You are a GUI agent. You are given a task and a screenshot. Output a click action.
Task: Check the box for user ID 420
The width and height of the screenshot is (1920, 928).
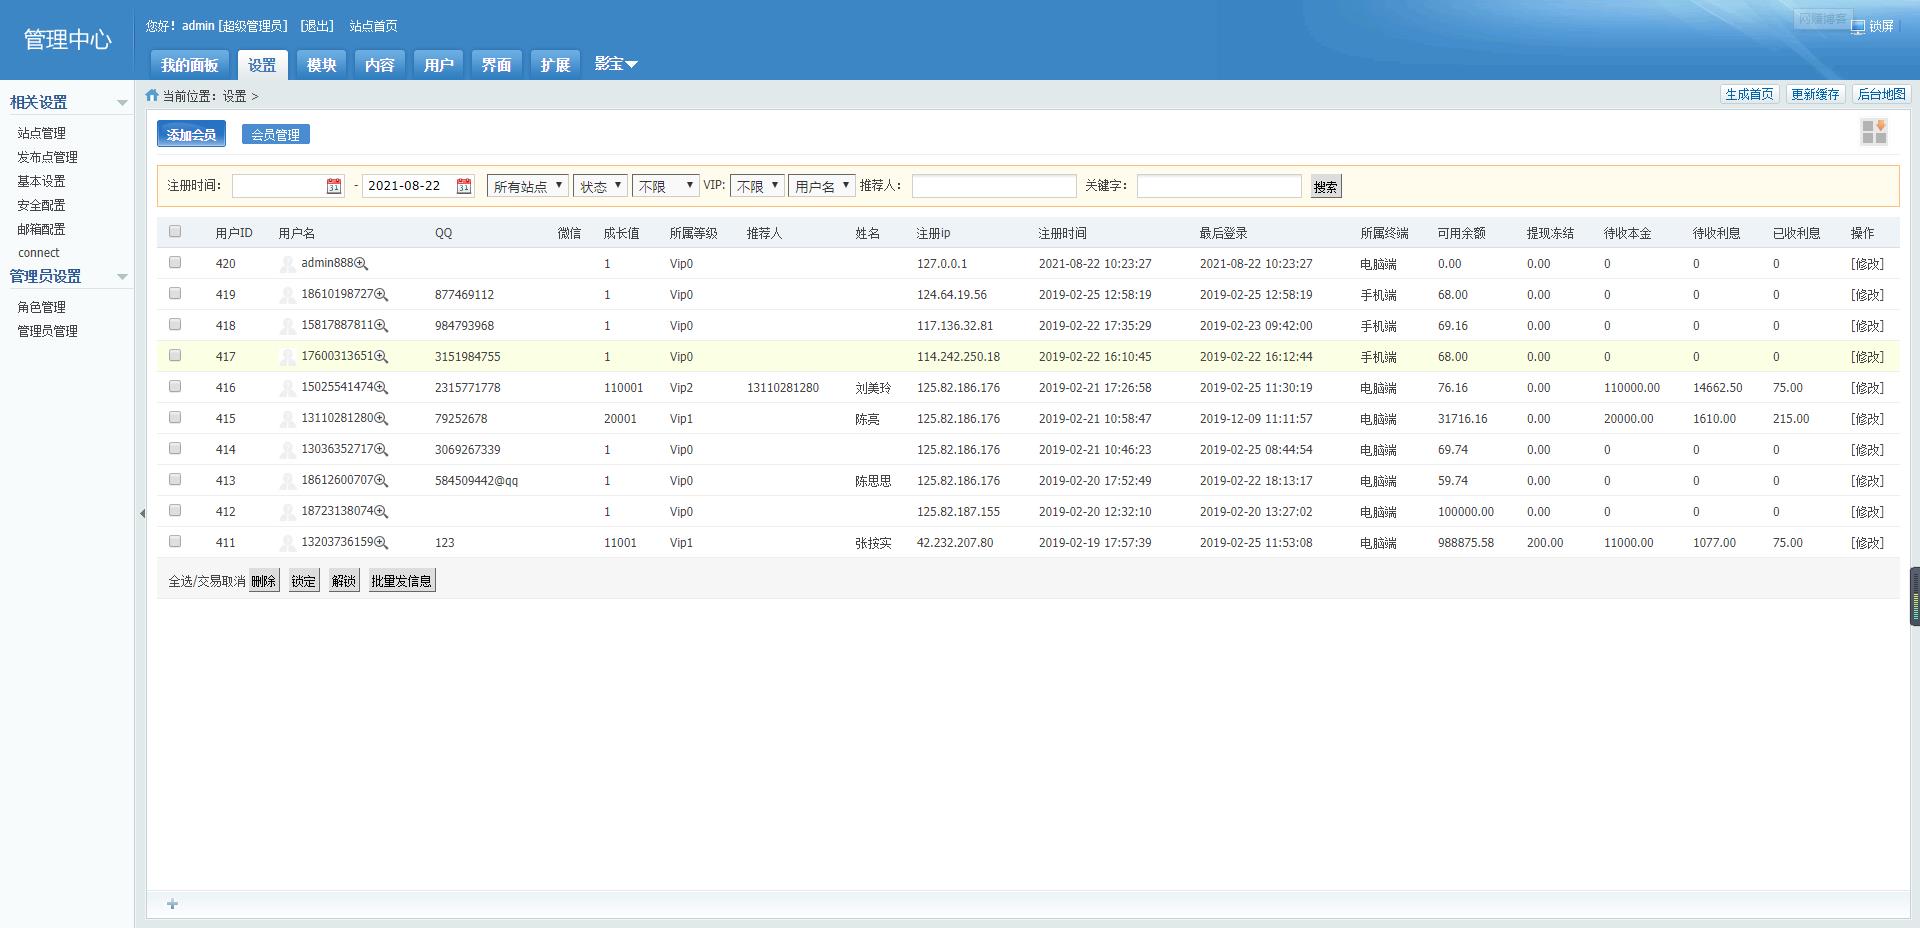pyautogui.click(x=175, y=262)
